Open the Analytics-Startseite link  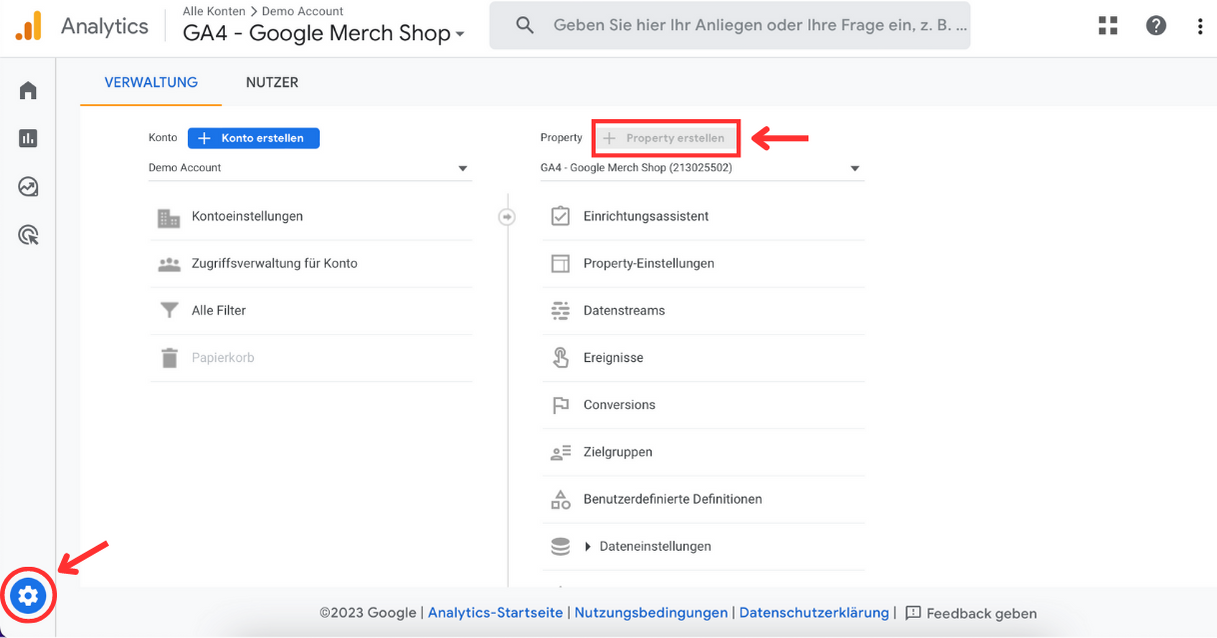pos(495,613)
